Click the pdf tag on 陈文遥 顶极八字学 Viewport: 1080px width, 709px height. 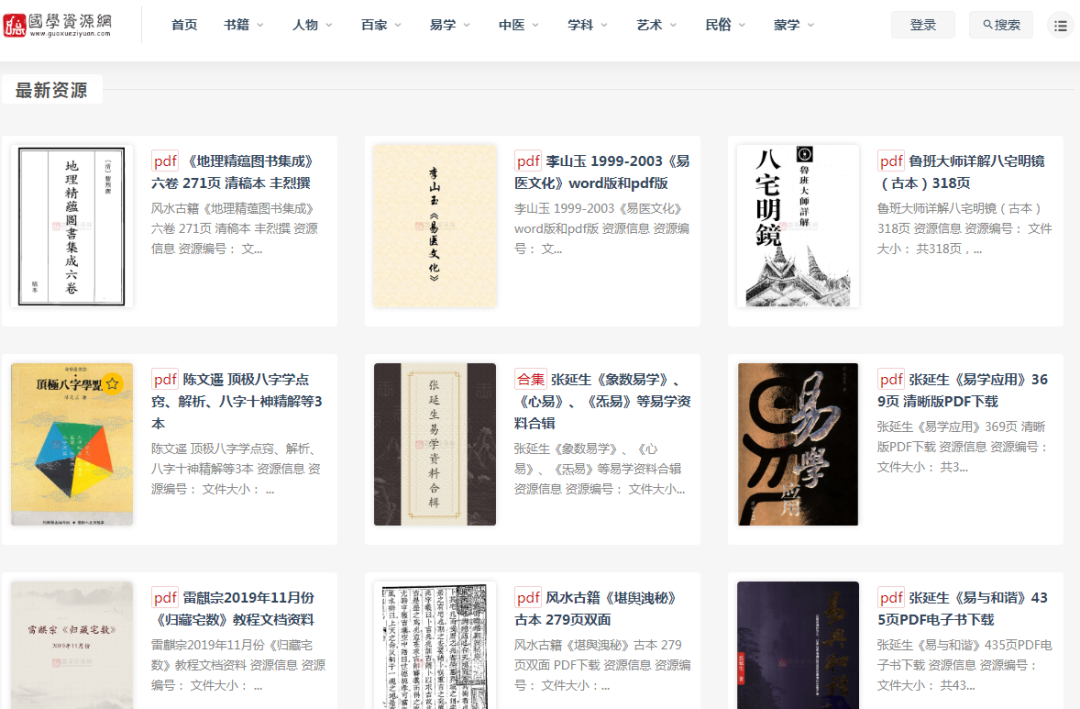(x=165, y=380)
